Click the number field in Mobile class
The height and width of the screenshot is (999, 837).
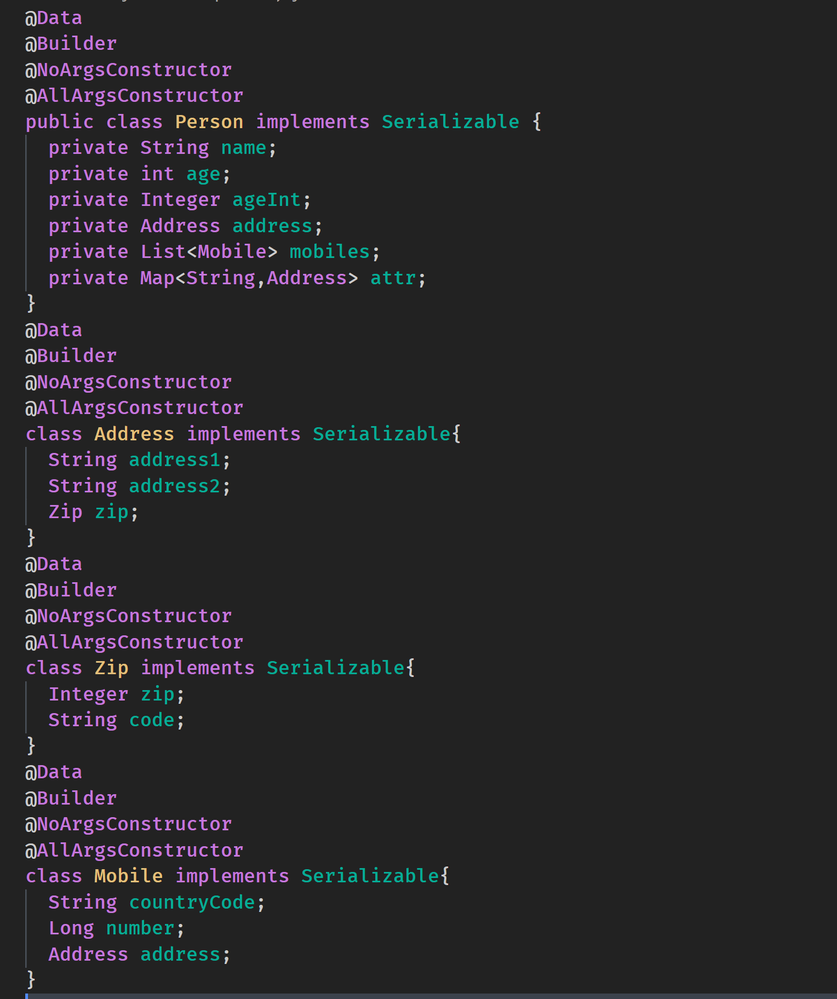click(x=140, y=928)
